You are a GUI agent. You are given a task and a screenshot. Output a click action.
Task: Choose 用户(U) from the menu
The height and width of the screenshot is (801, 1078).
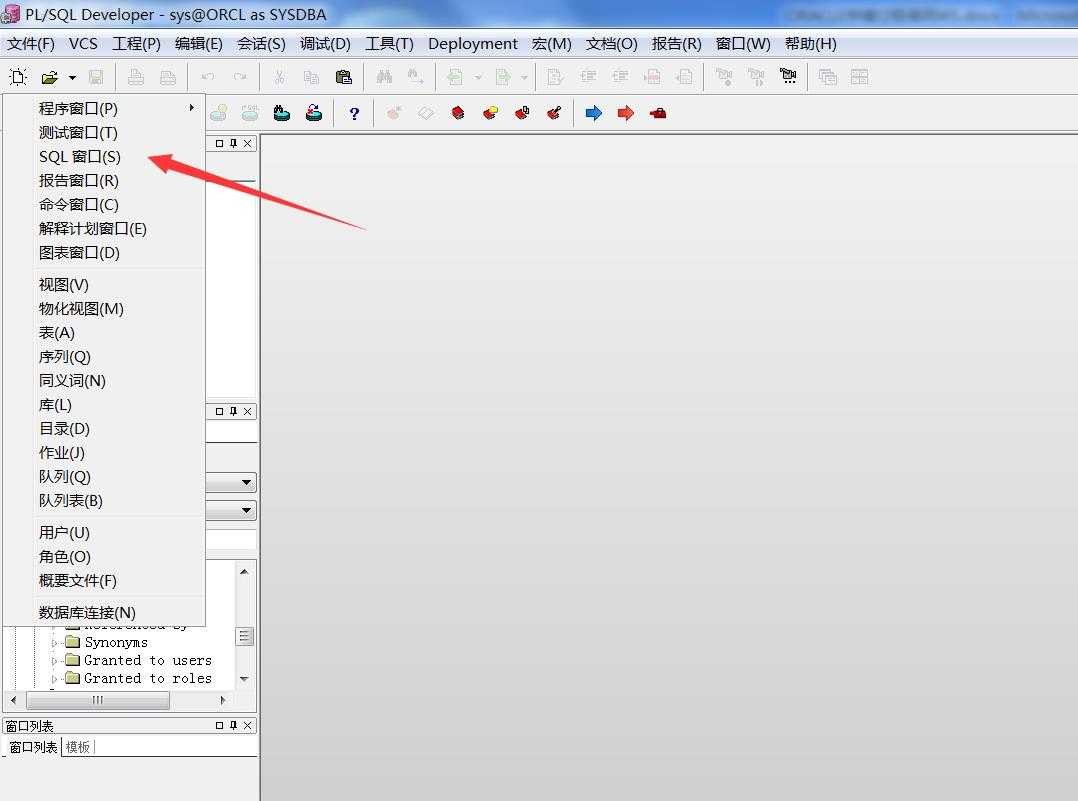(104, 533)
